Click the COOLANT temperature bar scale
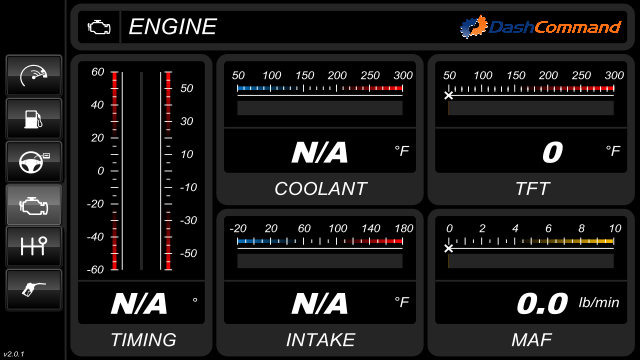Screen dimensions: 640x360 point(320,94)
